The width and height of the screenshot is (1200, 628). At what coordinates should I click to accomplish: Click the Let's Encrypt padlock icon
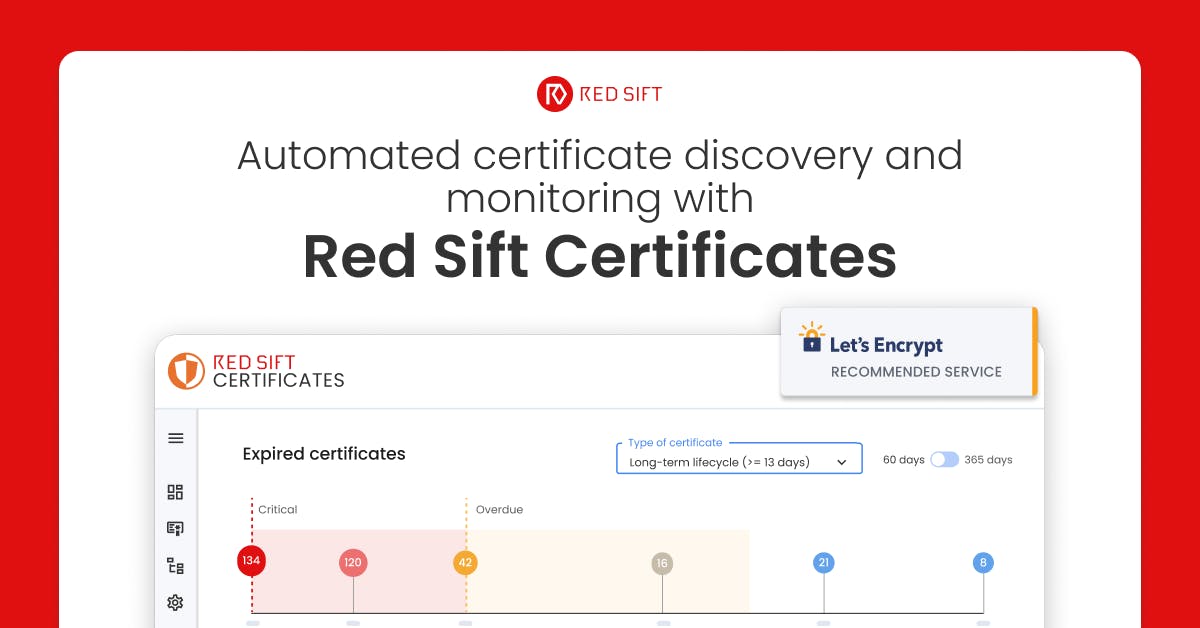(x=811, y=343)
